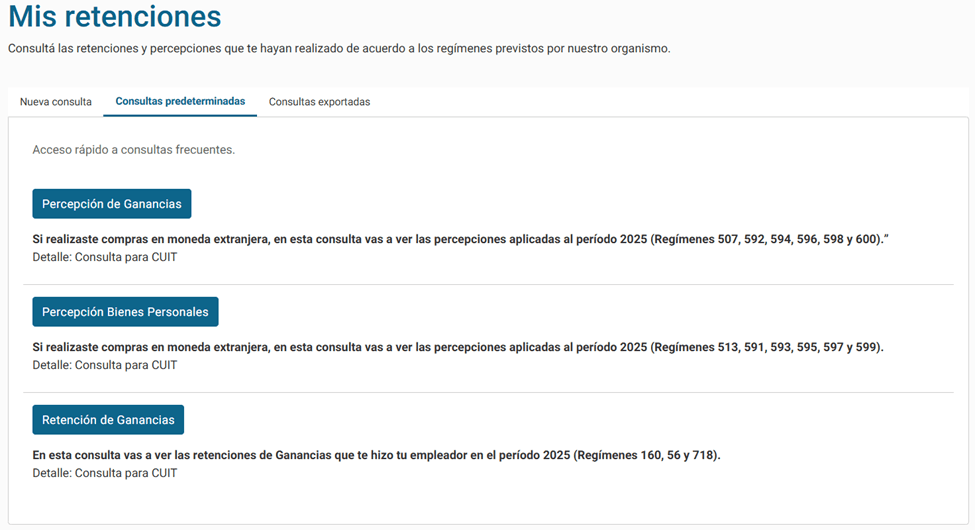This screenshot has height=530, width=975.
Task: Click the Regímenes 513, 591, 593 text
Action: pyautogui.click(x=768, y=348)
